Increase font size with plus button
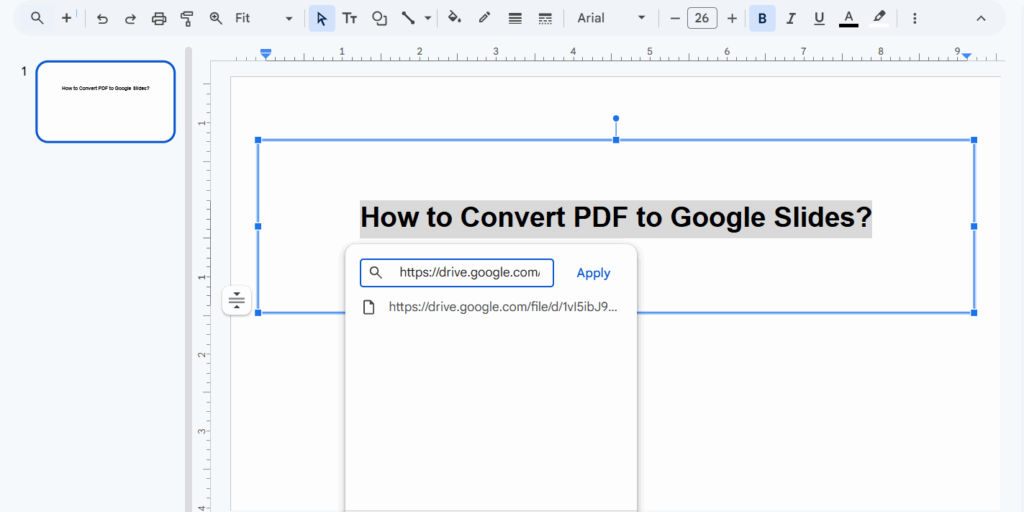This screenshot has width=1024, height=512. pos(732,18)
